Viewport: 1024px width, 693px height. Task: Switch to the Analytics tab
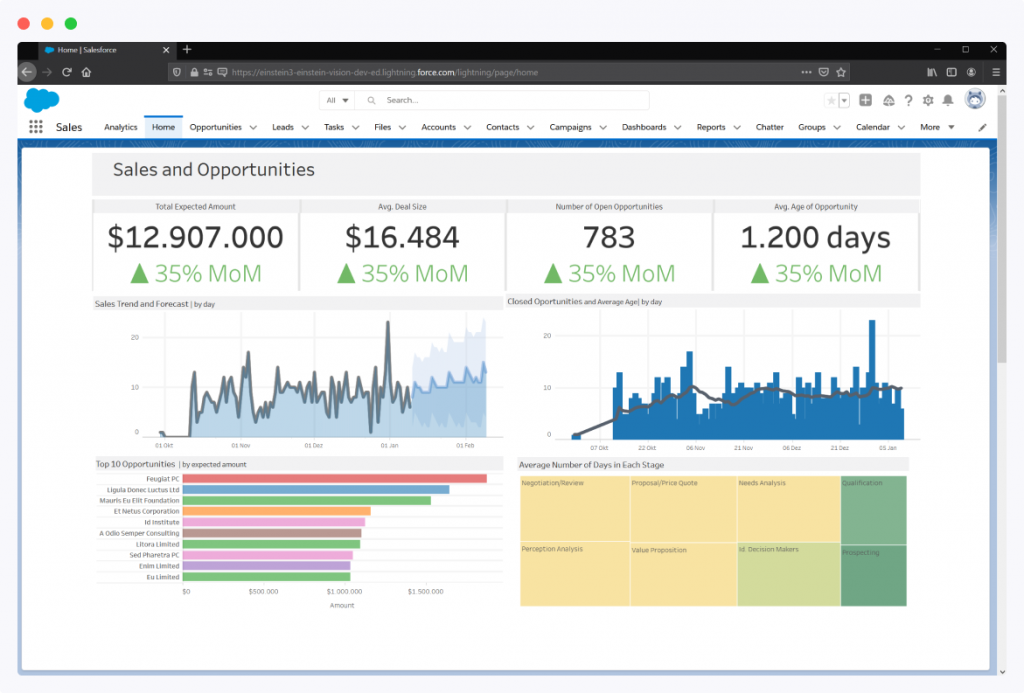pos(120,127)
